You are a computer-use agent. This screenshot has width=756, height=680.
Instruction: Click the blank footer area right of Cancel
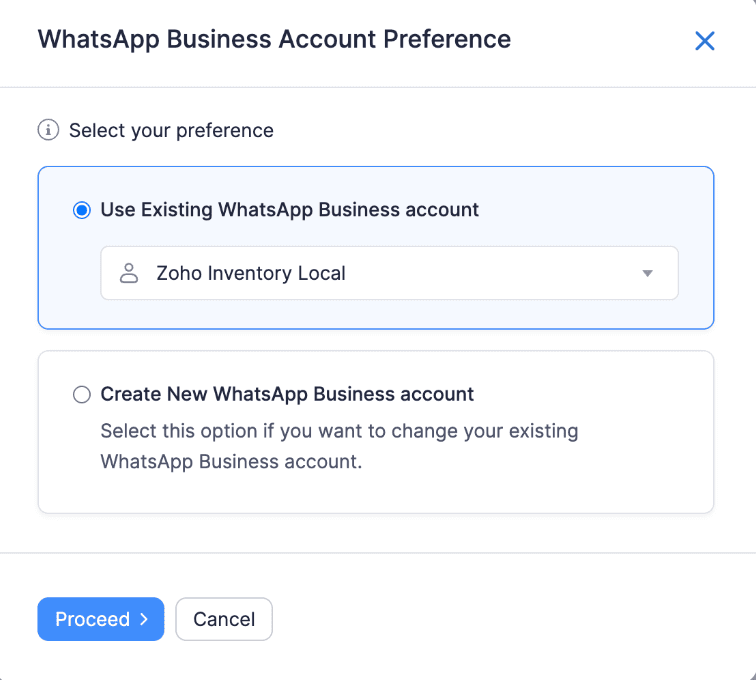pyautogui.click(x=500, y=619)
